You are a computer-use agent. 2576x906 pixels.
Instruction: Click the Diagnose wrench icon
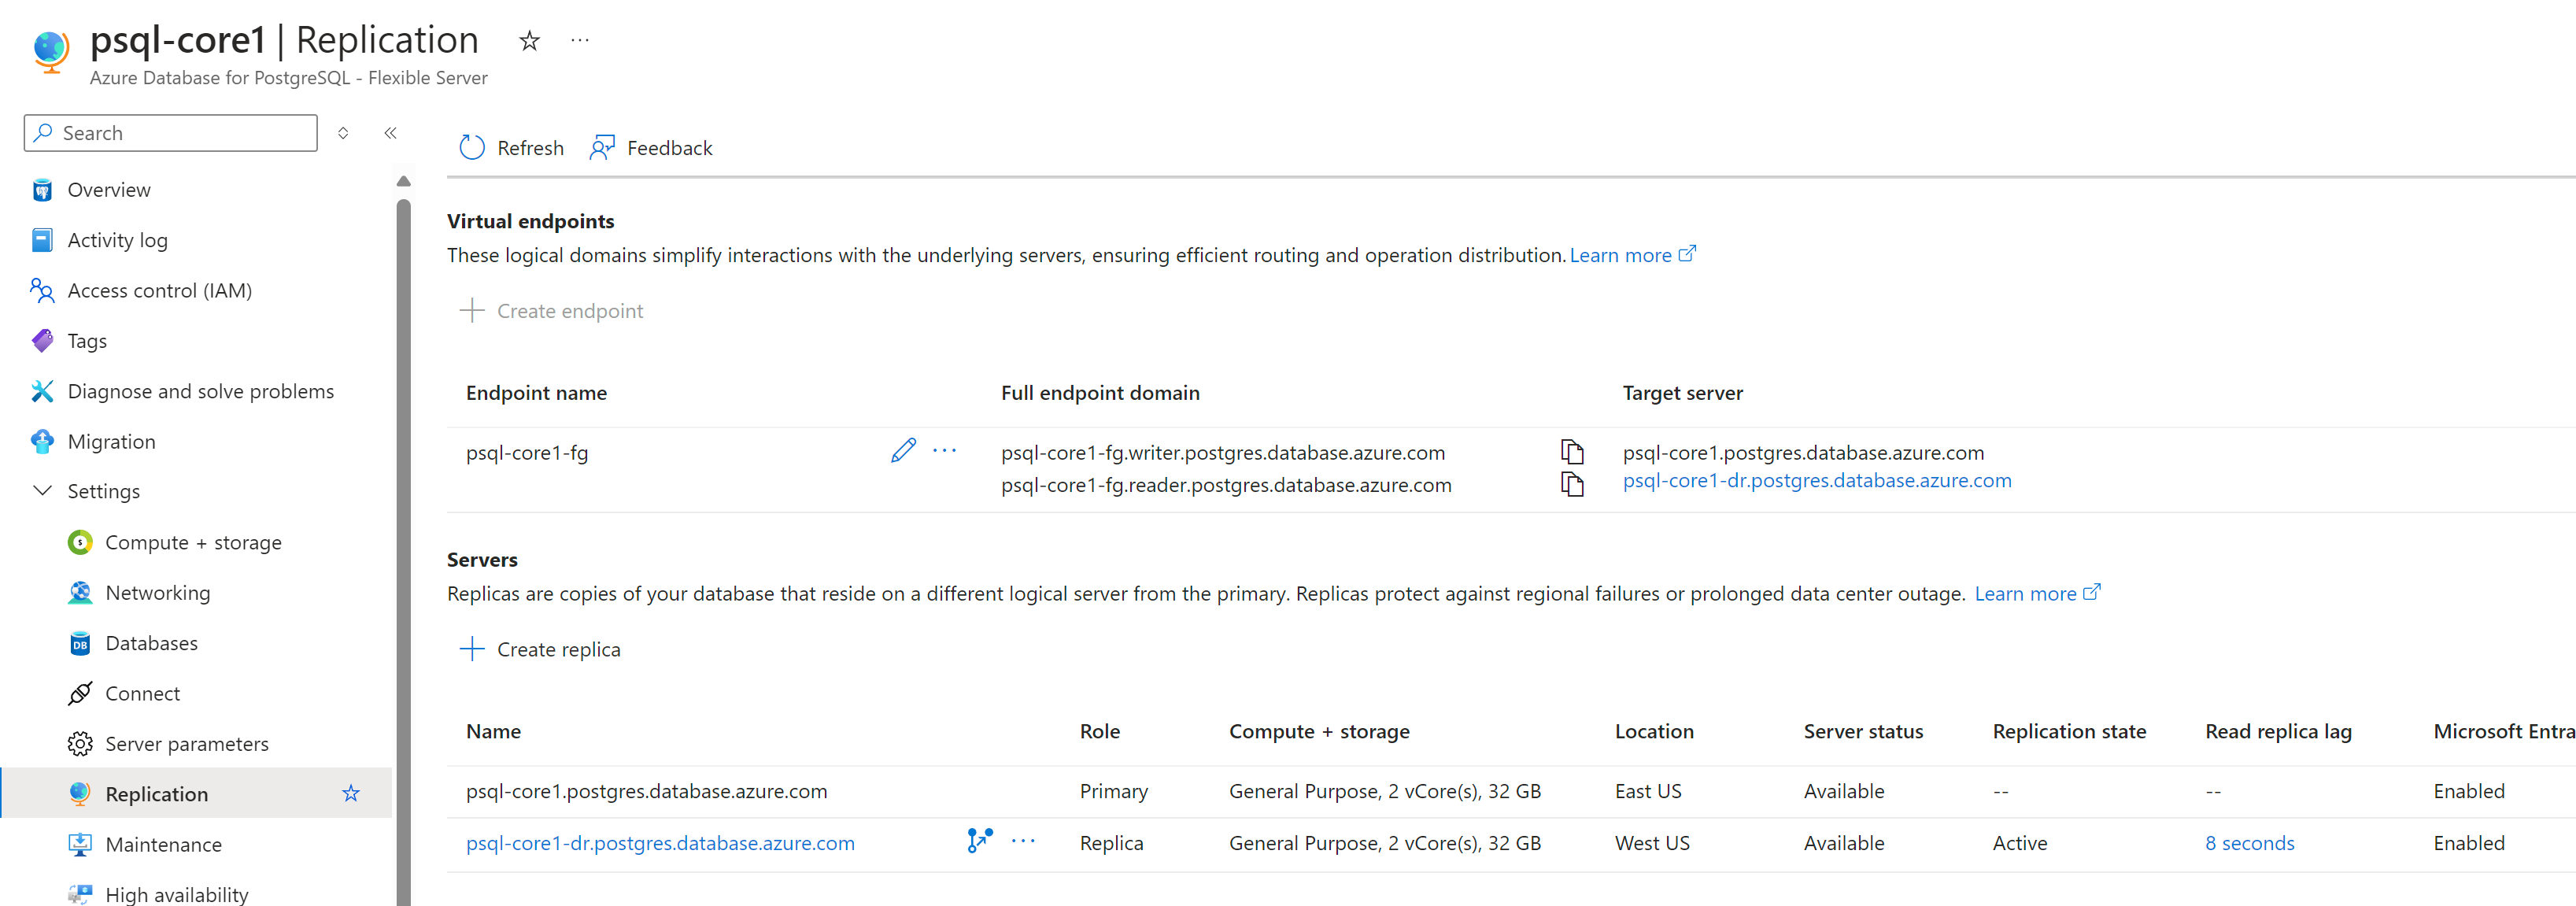[42, 391]
